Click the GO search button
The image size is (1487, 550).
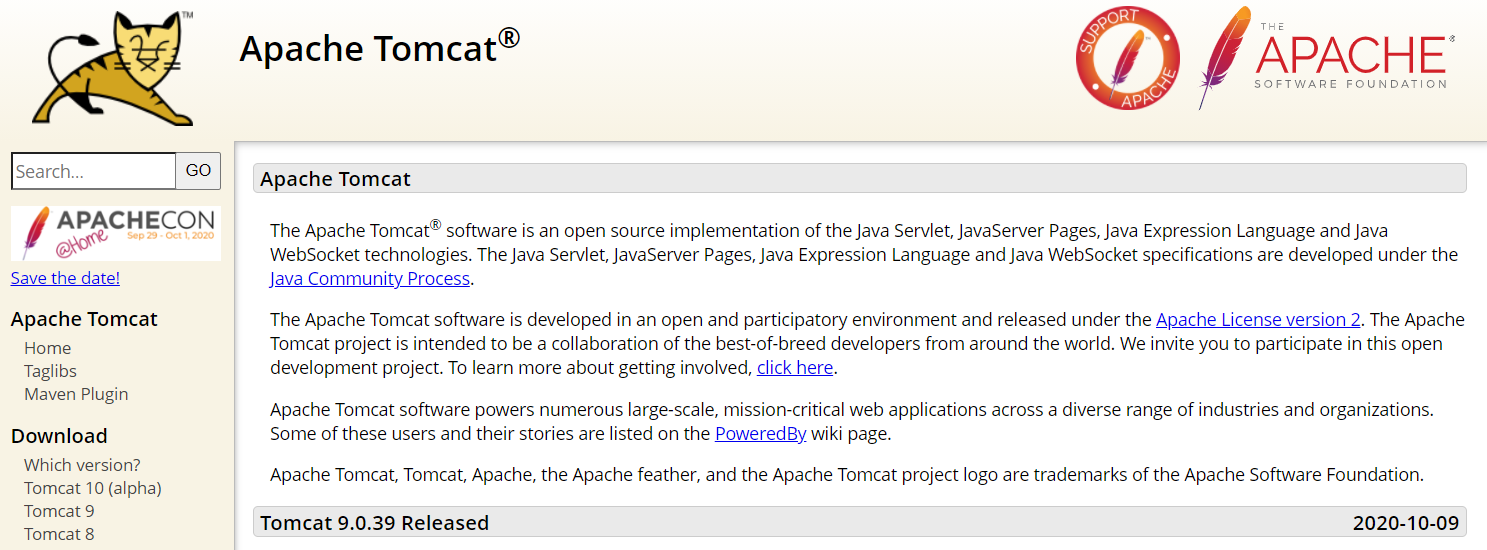tap(198, 171)
